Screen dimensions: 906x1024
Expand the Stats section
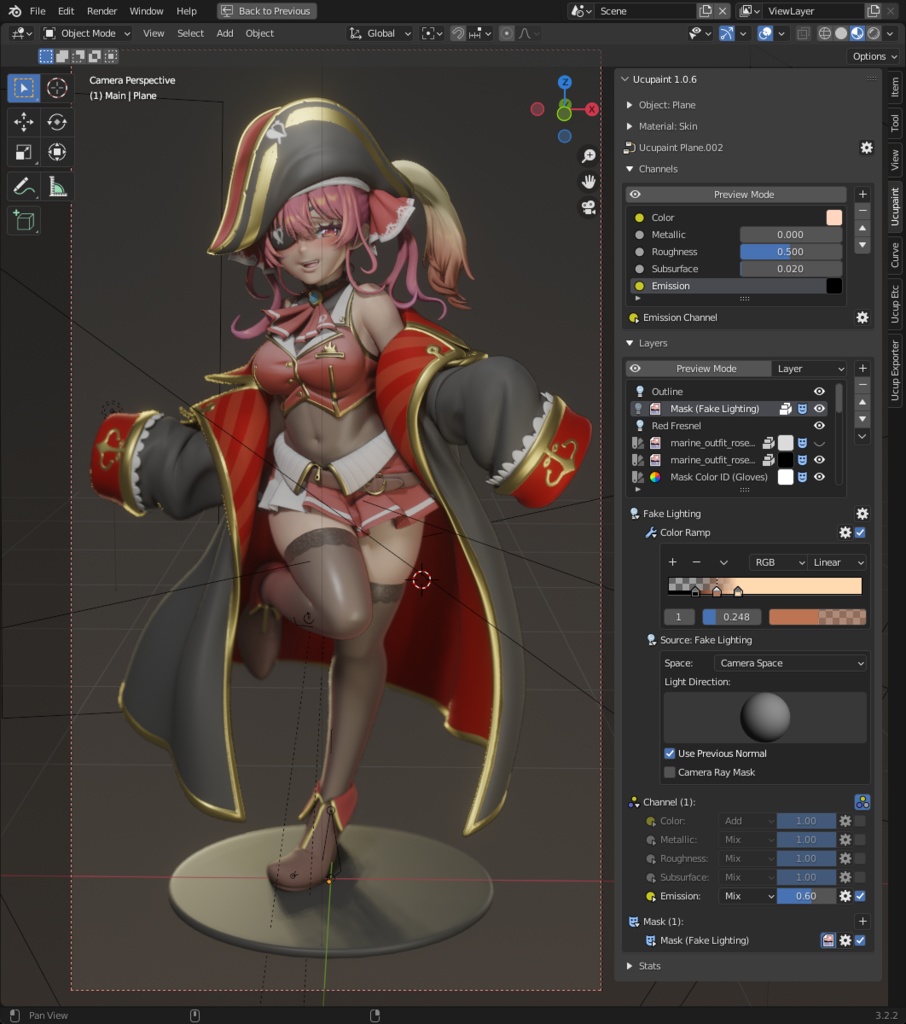(x=650, y=965)
